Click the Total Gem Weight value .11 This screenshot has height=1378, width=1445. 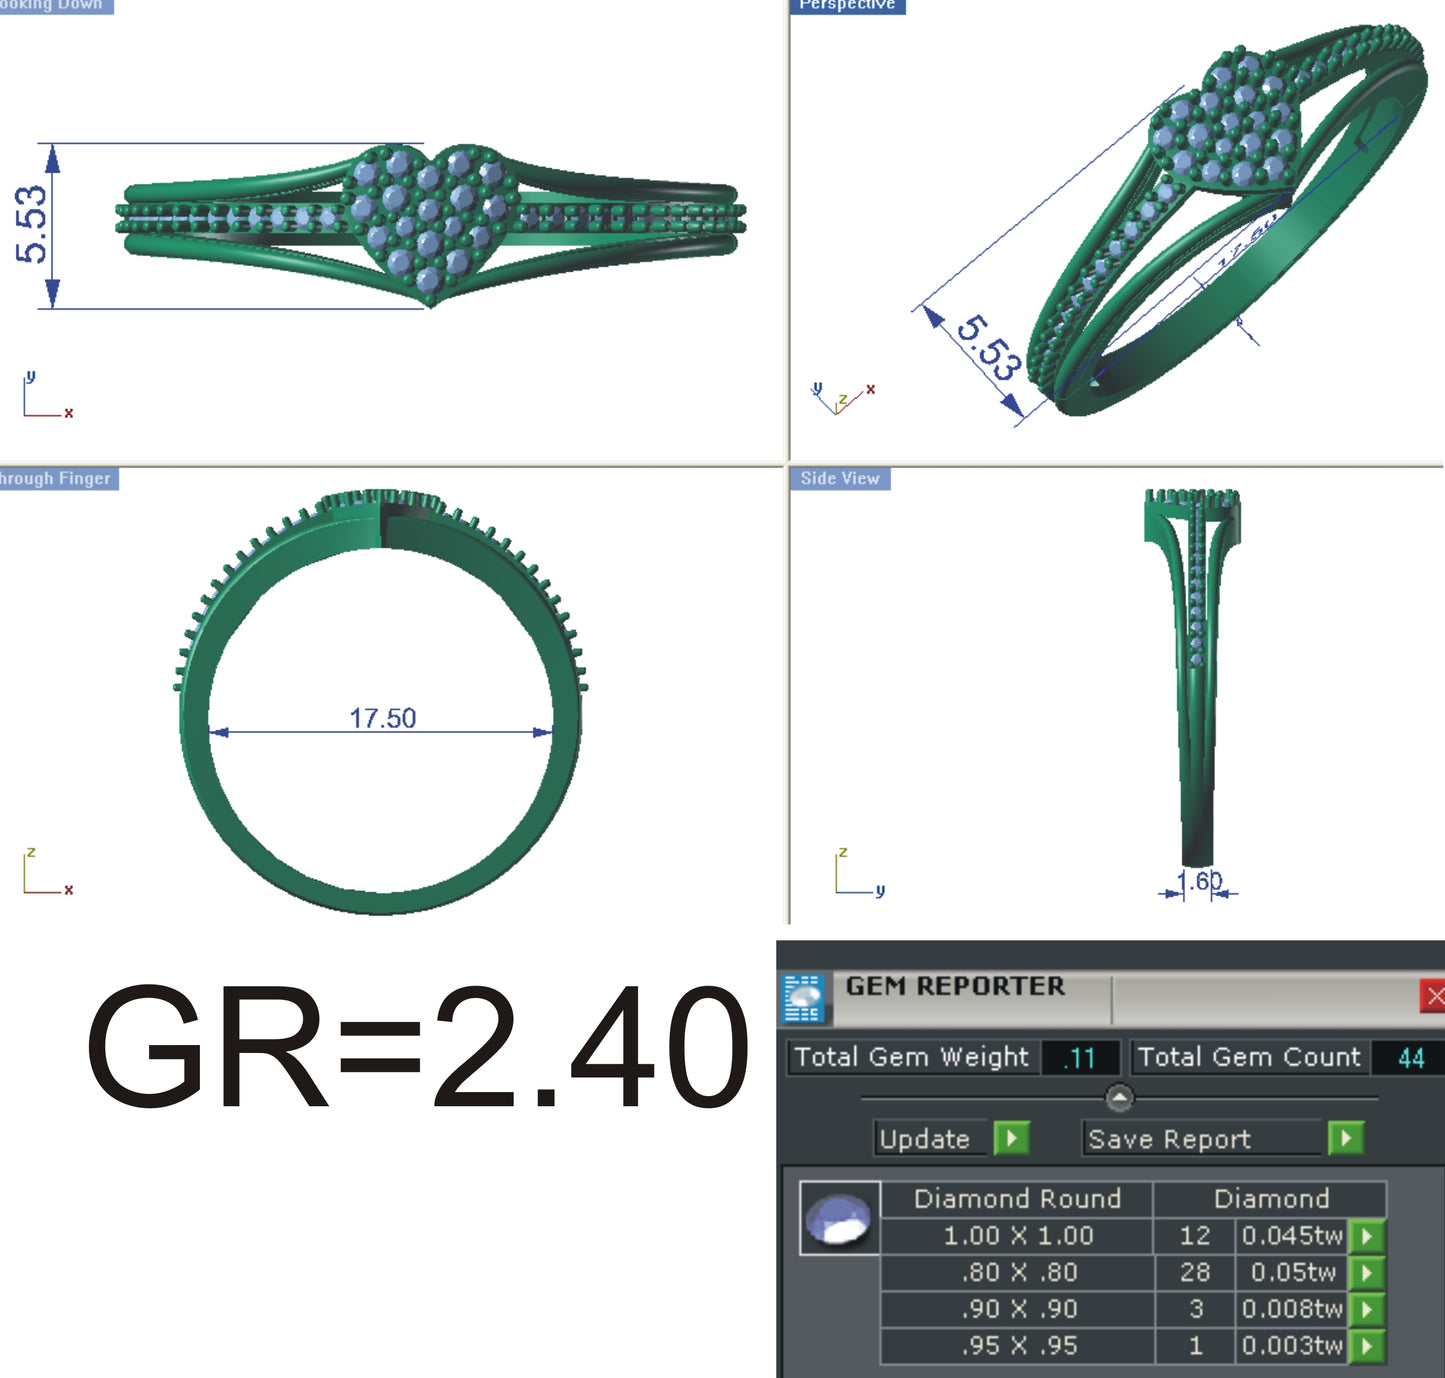point(1080,1057)
